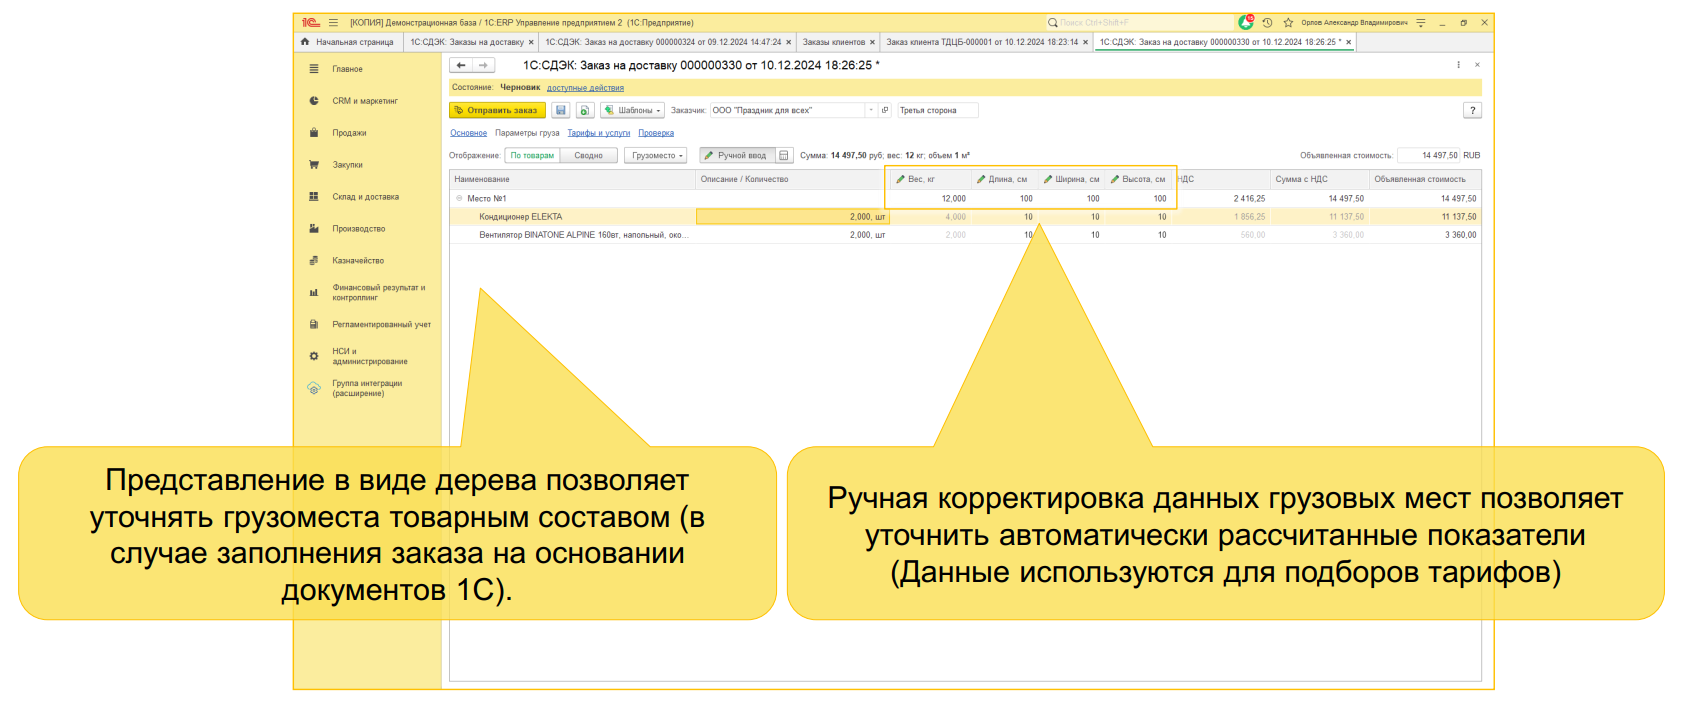
Task: Open the notifications bell icon
Action: coord(1245,22)
